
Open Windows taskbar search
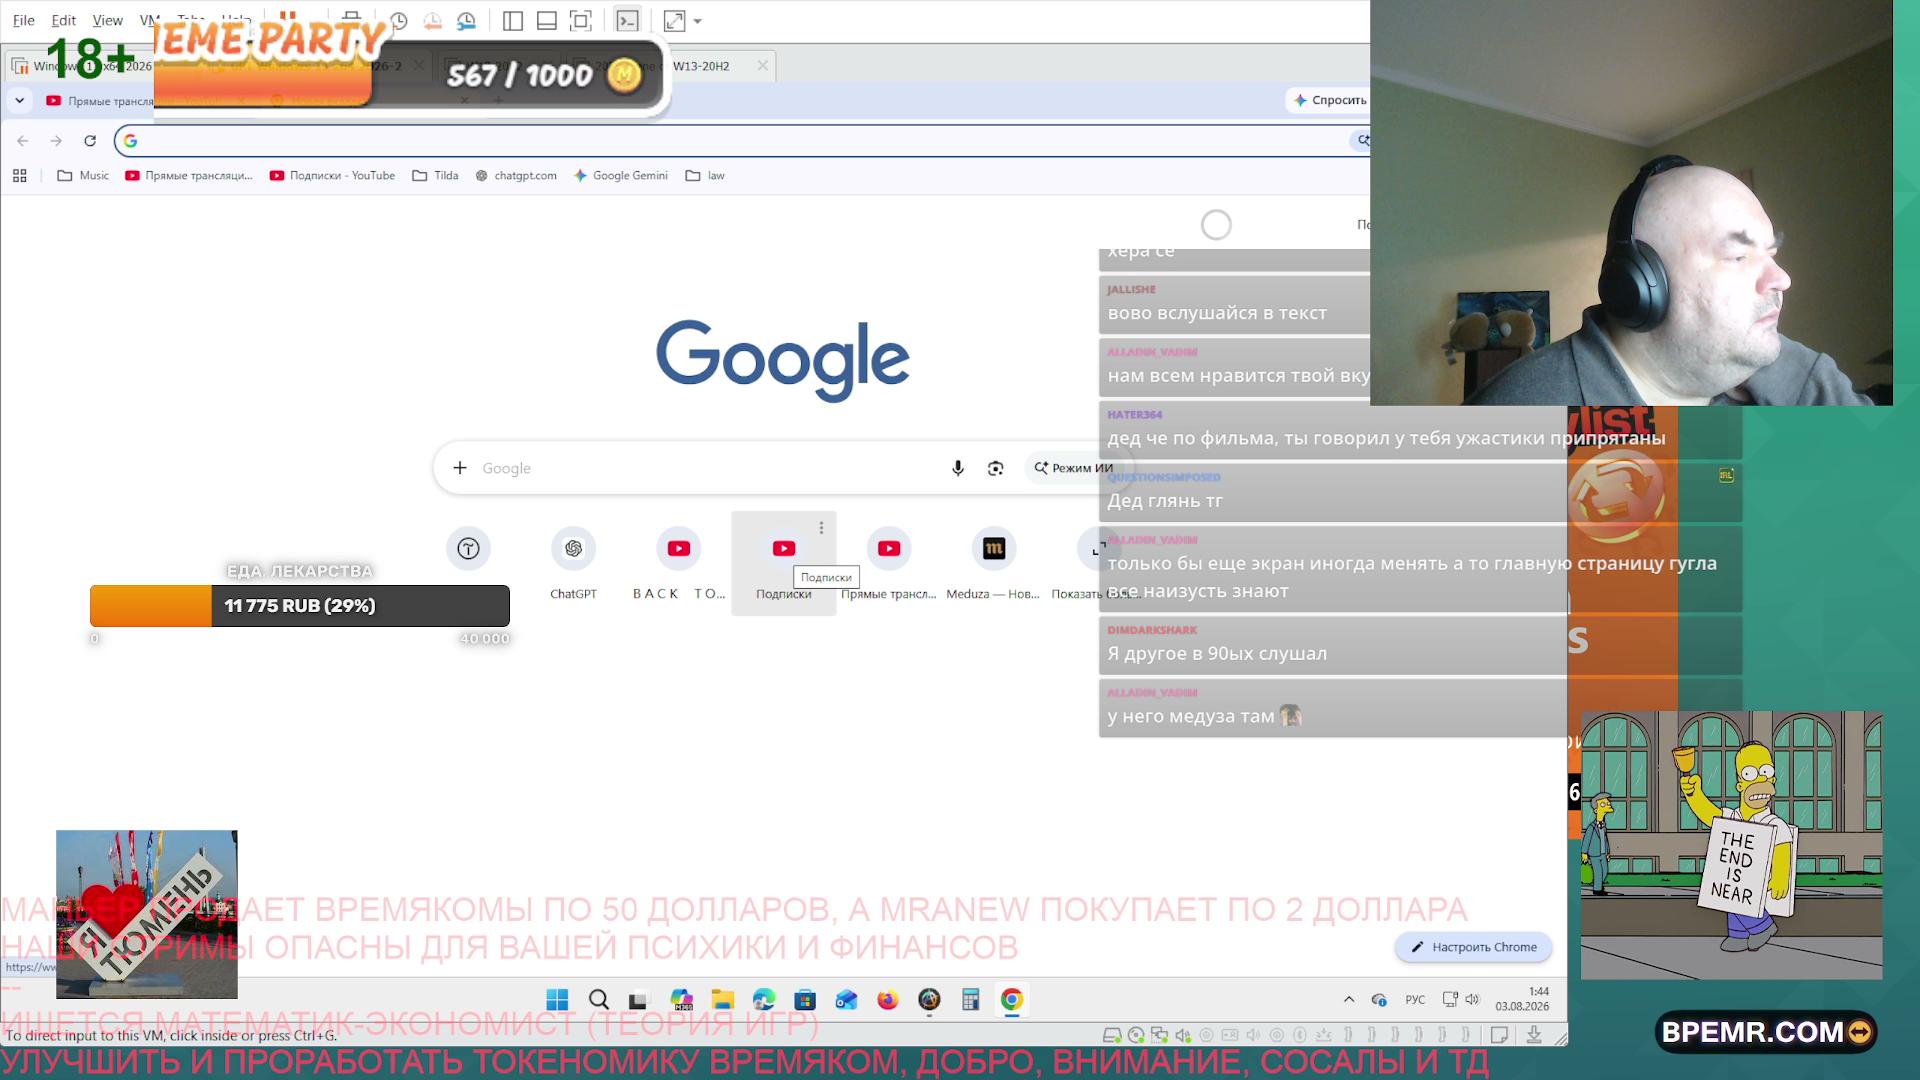point(599,1000)
